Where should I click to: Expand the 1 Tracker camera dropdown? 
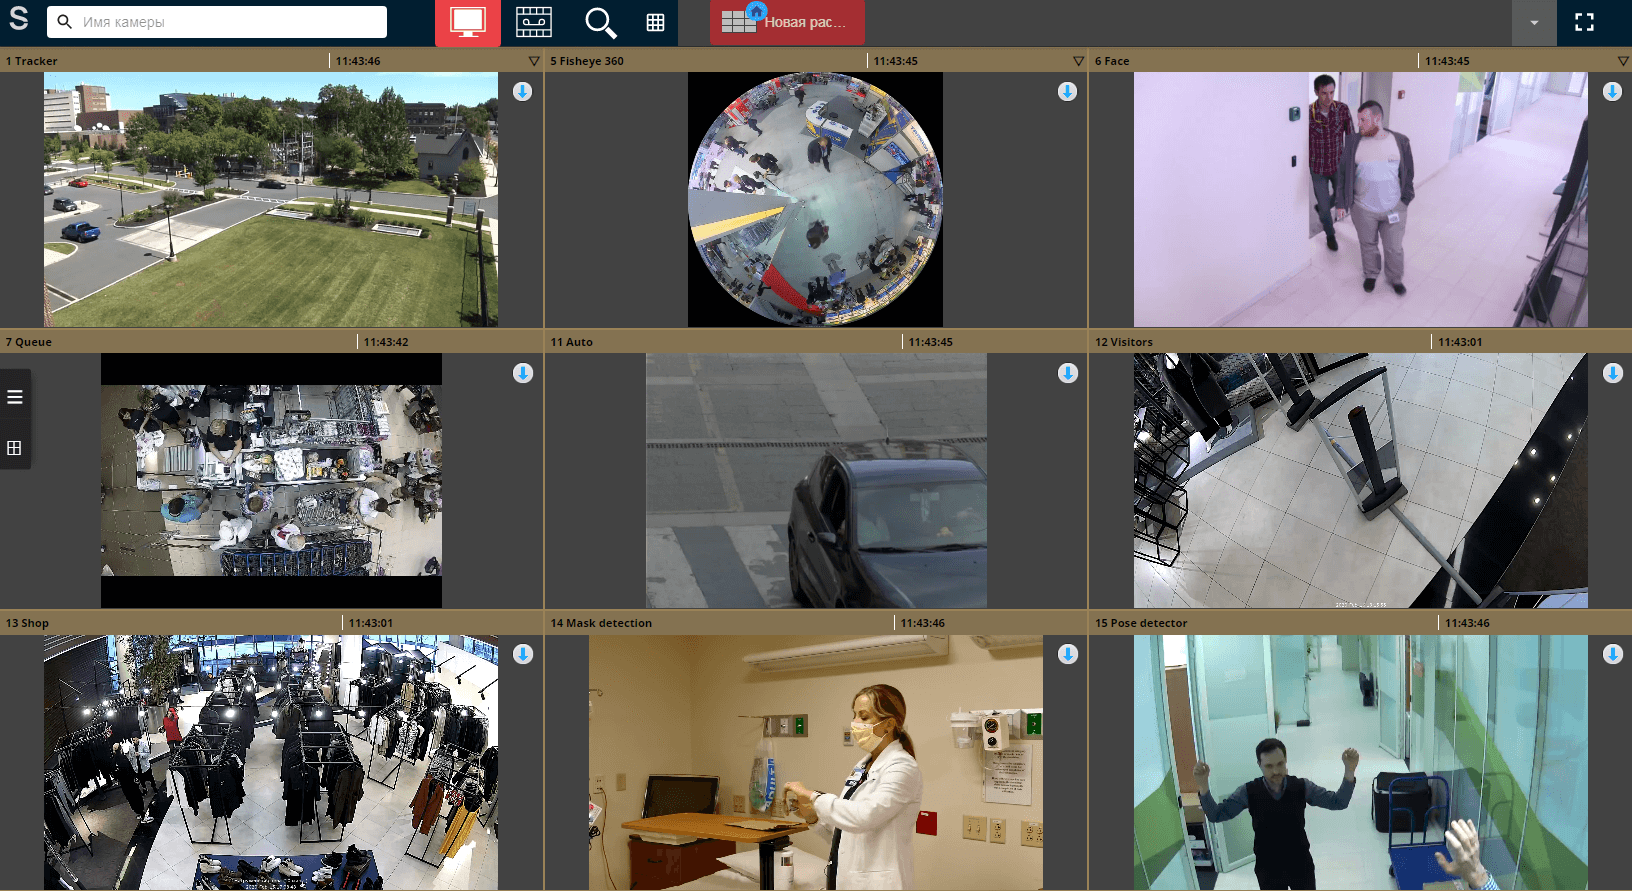[x=534, y=61]
